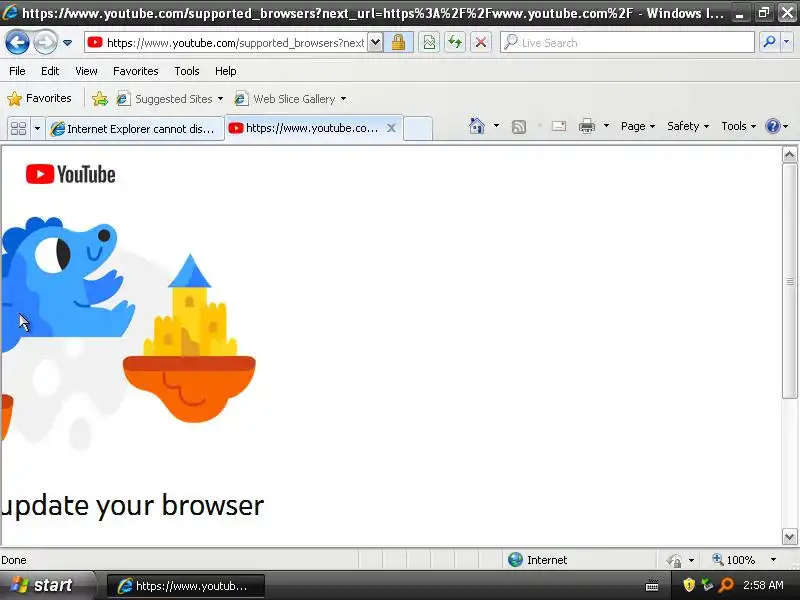This screenshot has width=800, height=600.
Task: Expand the address bar history dropdown
Action: [x=375, y=42]
